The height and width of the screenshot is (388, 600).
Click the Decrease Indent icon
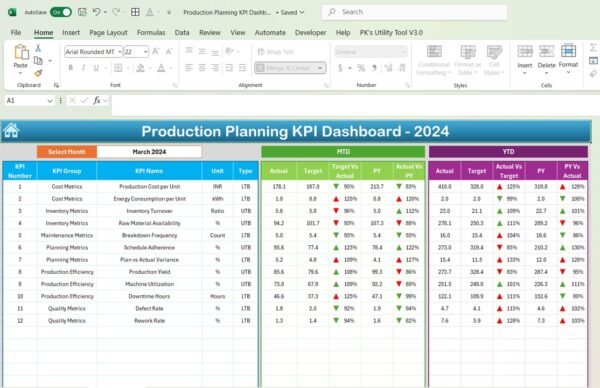tap(229, 68)
